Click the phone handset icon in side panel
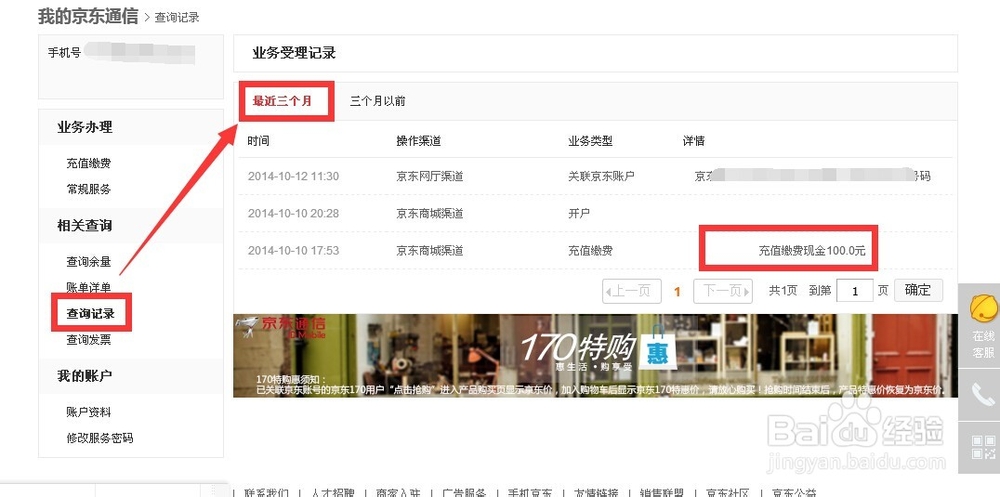Screen dimensions: 1000x497 [983, 396]
